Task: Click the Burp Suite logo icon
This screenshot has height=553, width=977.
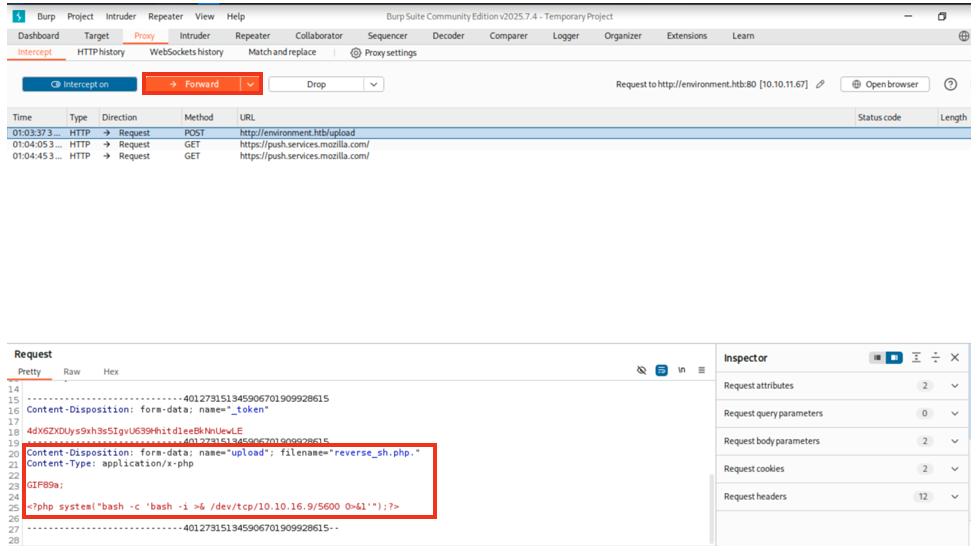Action: click(x=19, y=16)
